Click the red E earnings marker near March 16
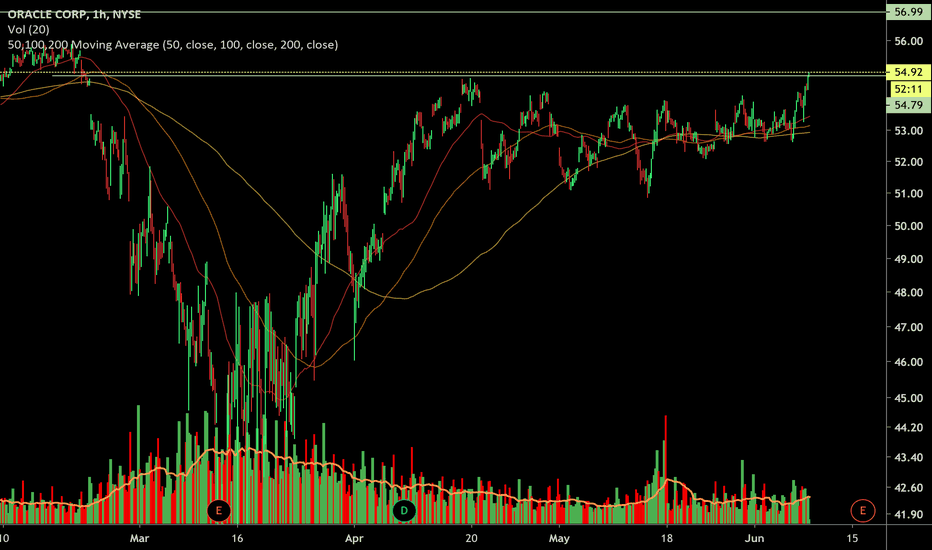 point(219,510)
